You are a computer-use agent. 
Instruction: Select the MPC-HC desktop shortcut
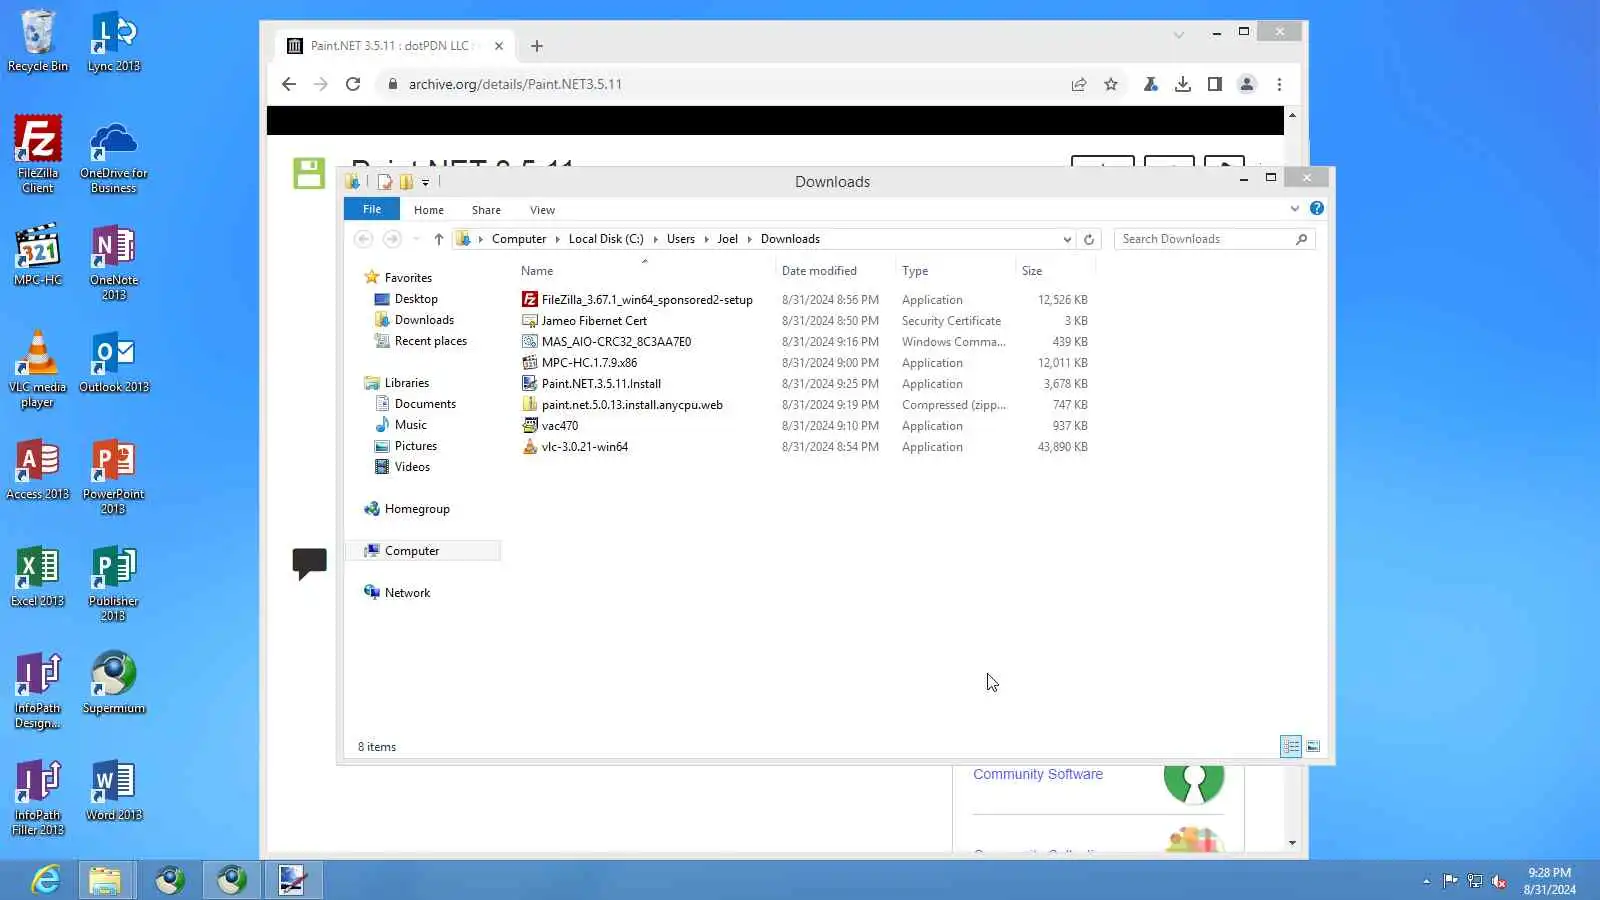coord(38,255)
